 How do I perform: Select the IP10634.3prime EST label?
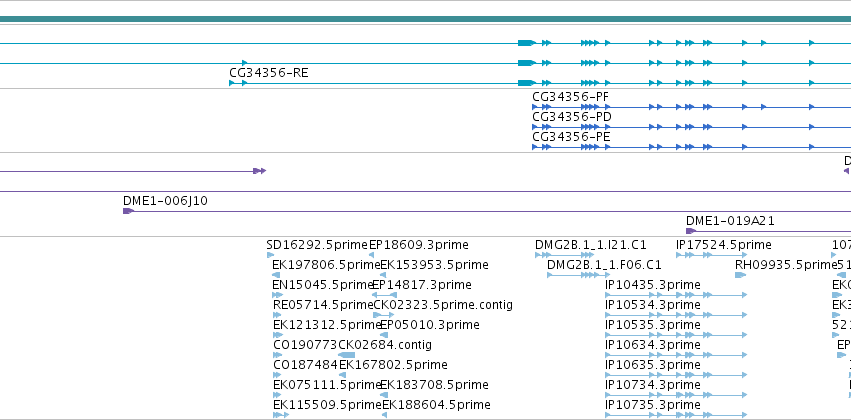[652, 345]
